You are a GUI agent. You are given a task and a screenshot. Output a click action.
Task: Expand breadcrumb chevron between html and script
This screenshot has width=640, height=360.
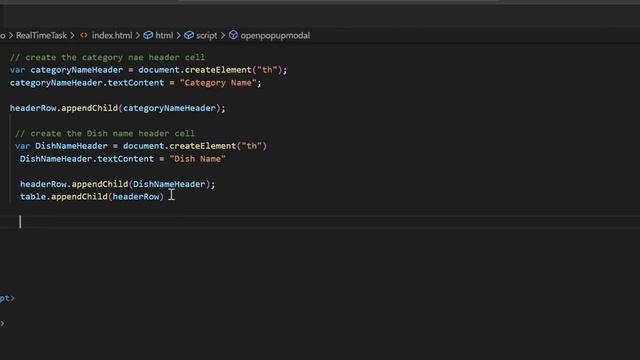[178, 36]
